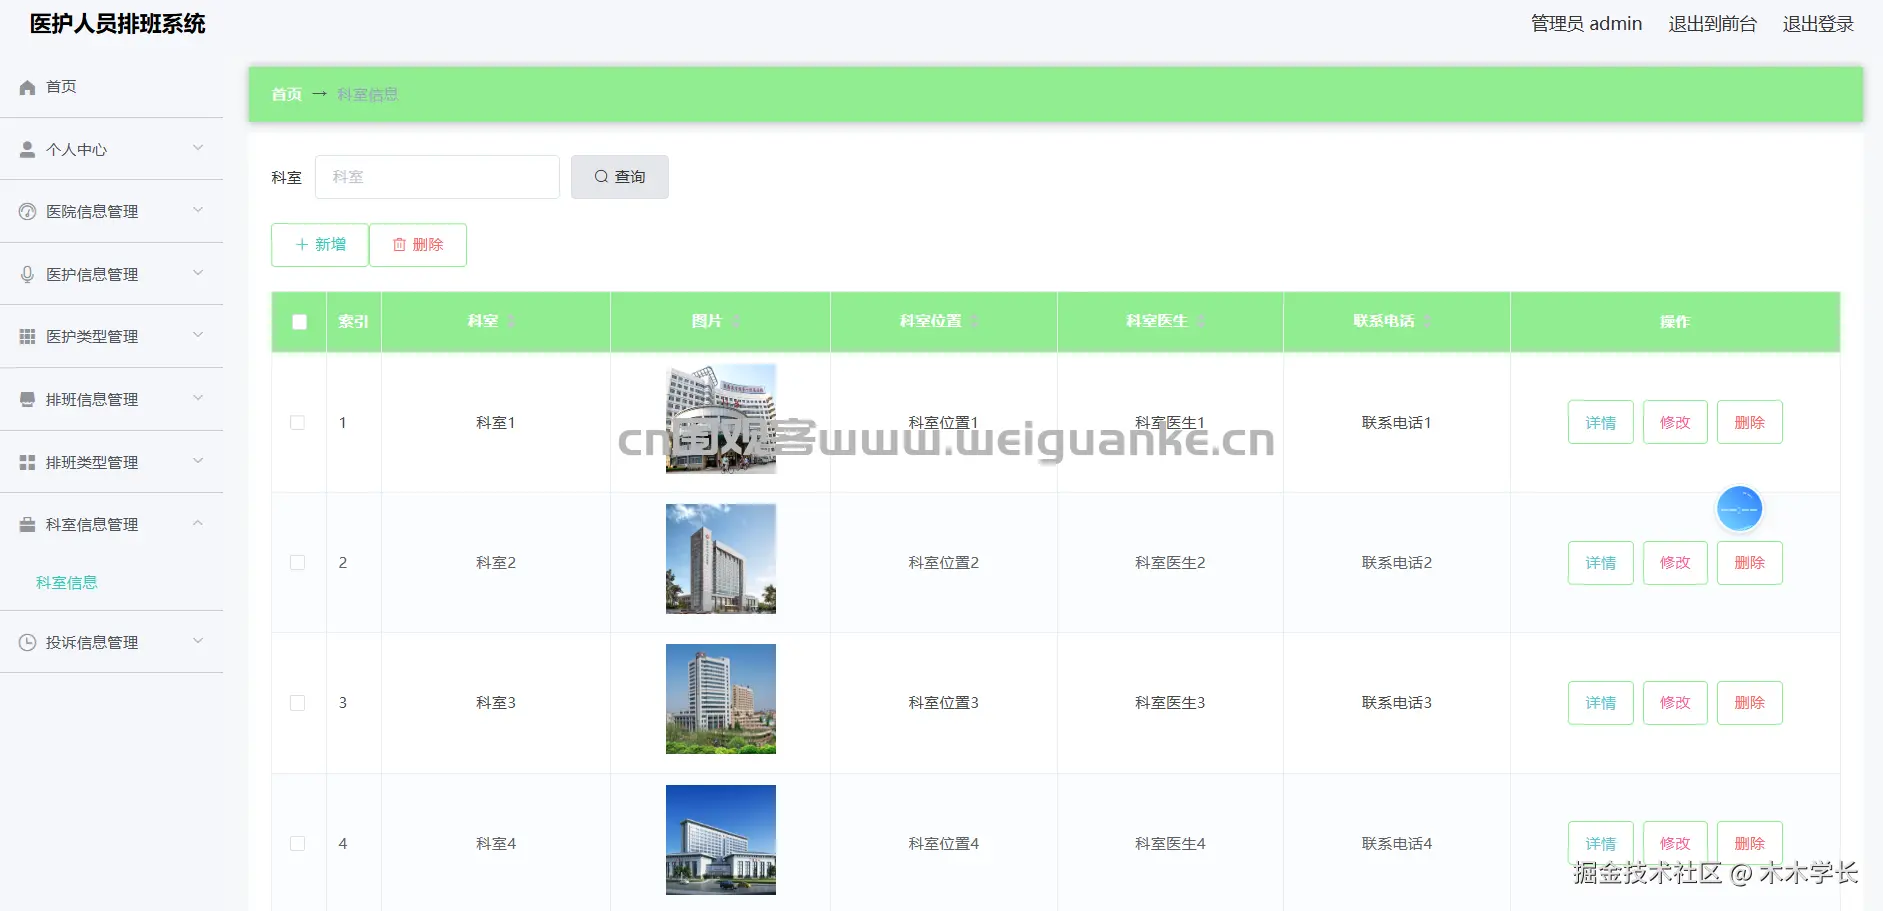
Task: Click 退出登录 to log out
Action: tap(1818, 24)
